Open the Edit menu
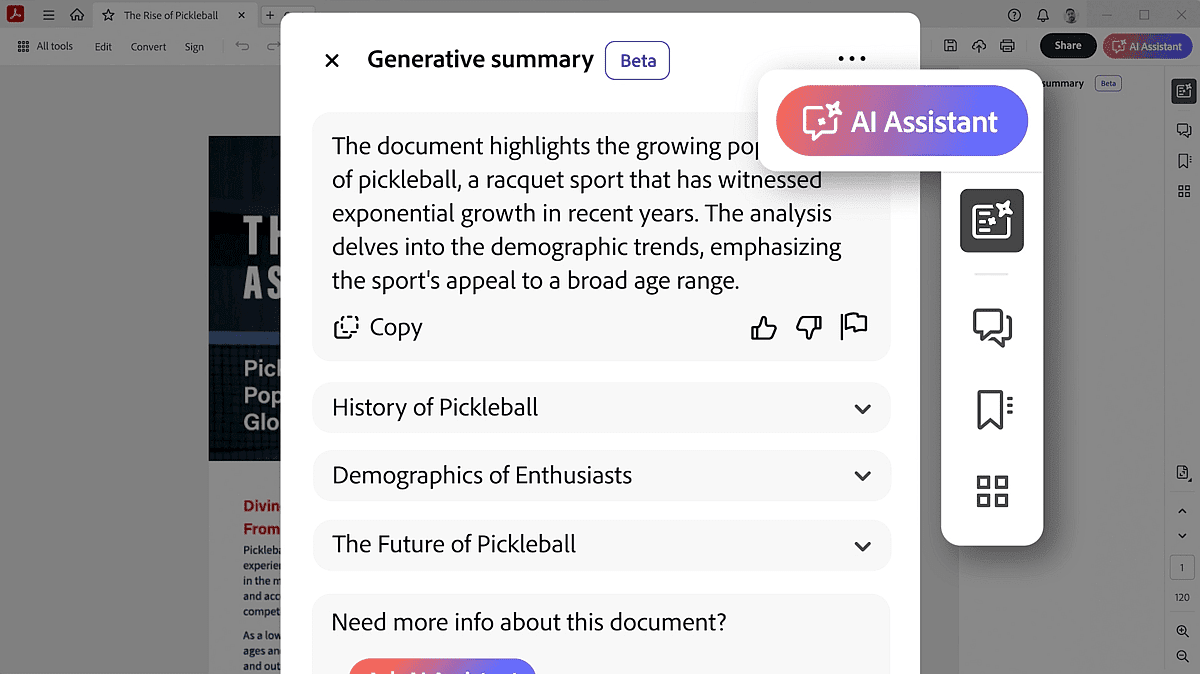The image size is (1200, 674). pyautogui.click(x=103, y=46)
